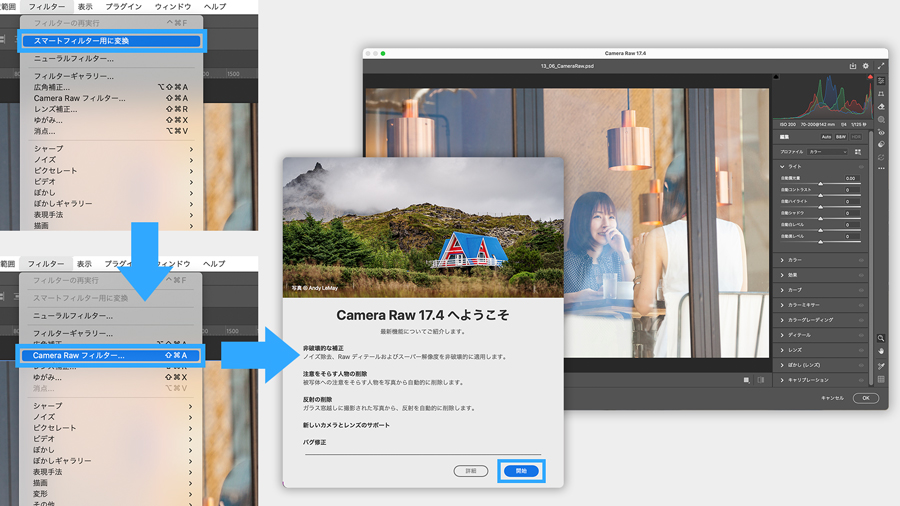Viewport: 900px width, 506px height.
Task: Open the 表示 menu in upper menu bar
Action: pyautogui.click(x=85, y=6)
